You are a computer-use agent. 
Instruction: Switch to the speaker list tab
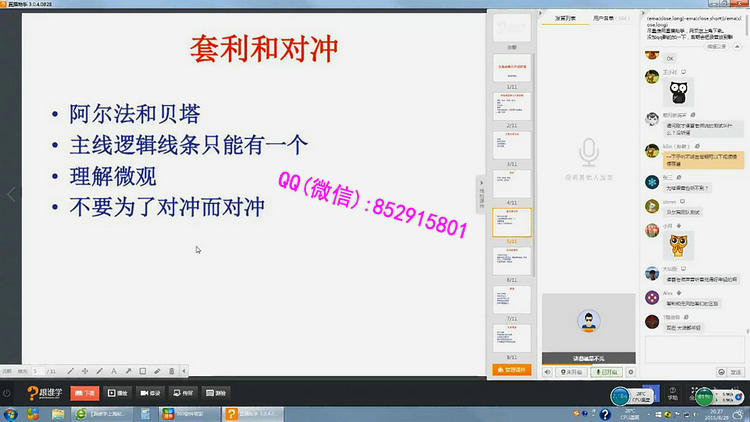click(x=567, y=18)
